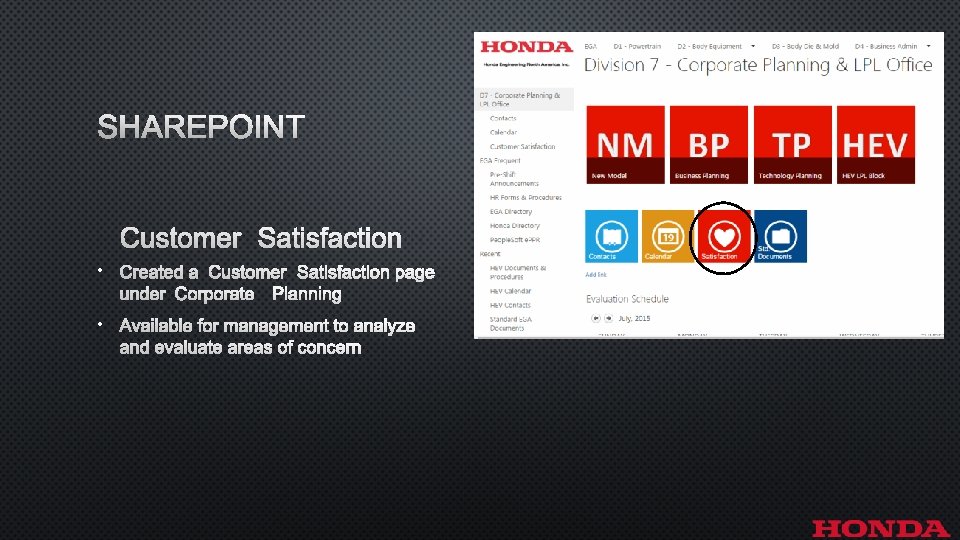Expand the D2 - Body Equipment dropdown arrow
960x540 pixels.
[x=753, y=46]
